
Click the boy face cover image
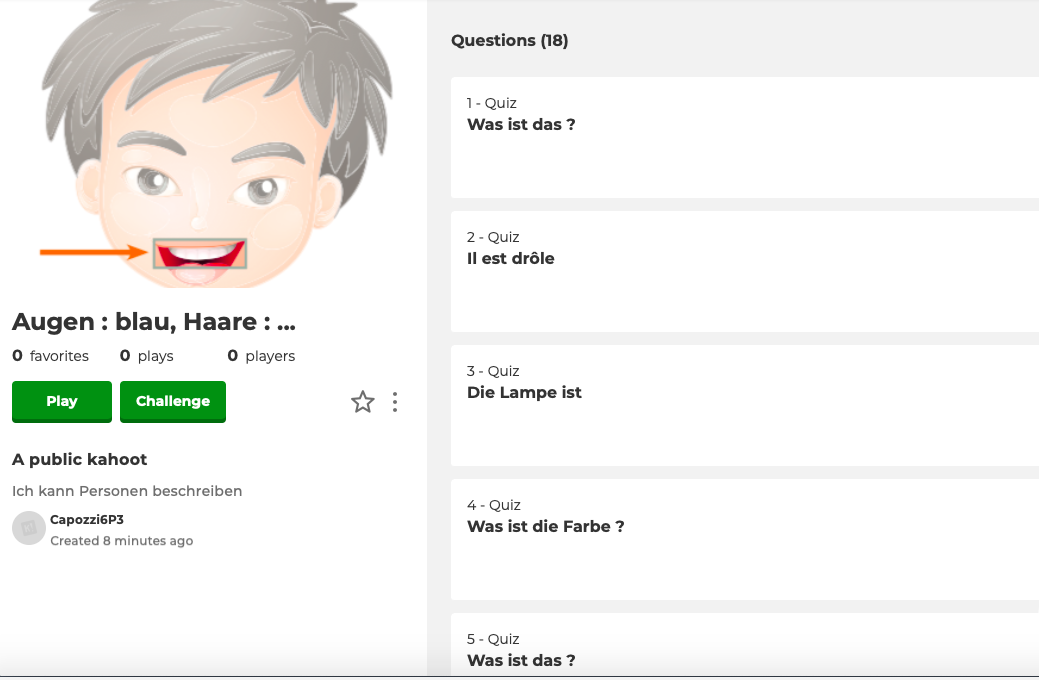tap(212, 144)
